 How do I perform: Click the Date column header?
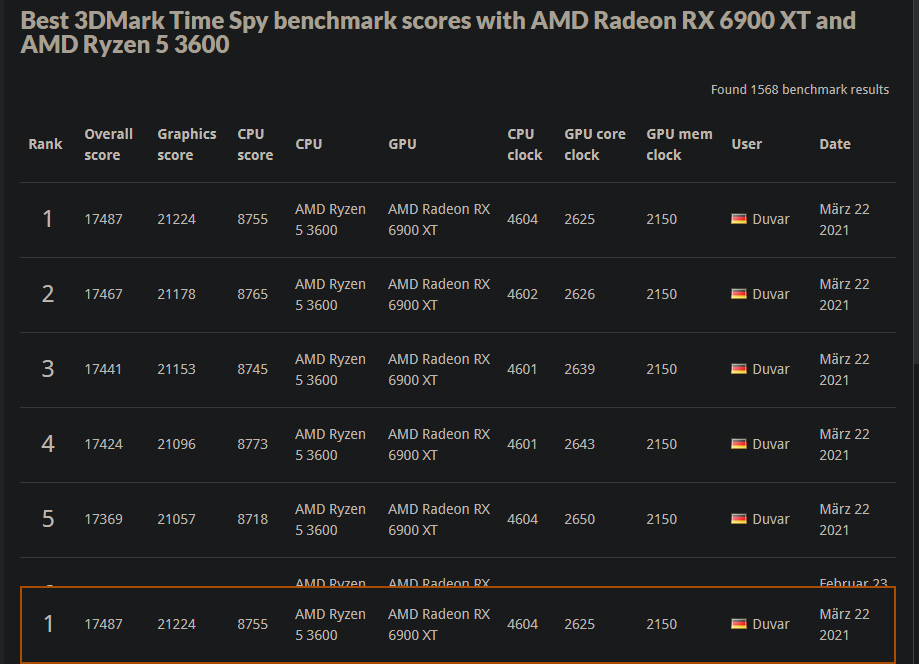point(835,144)
